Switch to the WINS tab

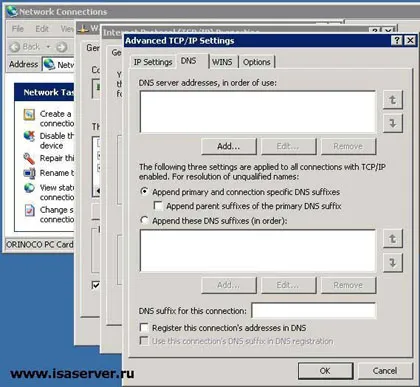tap(222, 62)
